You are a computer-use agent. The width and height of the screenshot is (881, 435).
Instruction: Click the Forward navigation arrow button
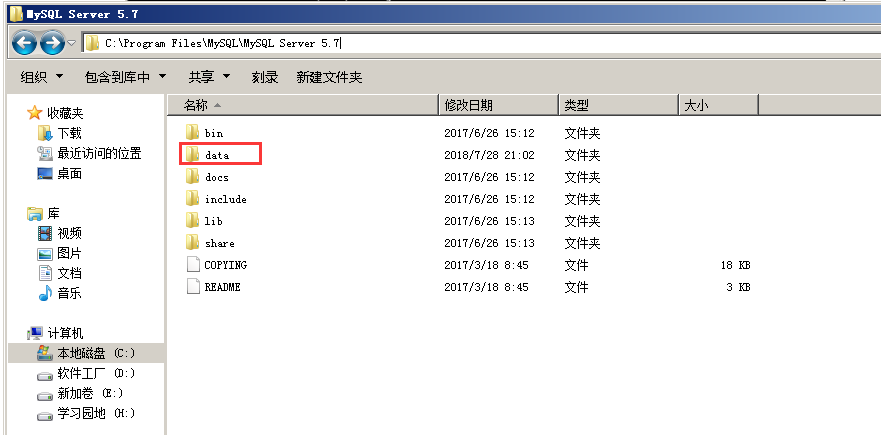pos(52,43)
